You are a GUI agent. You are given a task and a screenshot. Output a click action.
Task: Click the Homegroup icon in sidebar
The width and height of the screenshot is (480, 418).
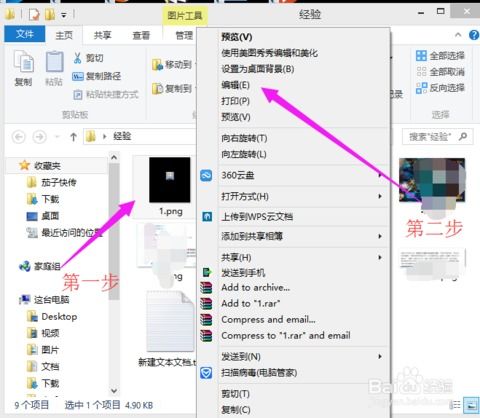[x=25, y=266]
